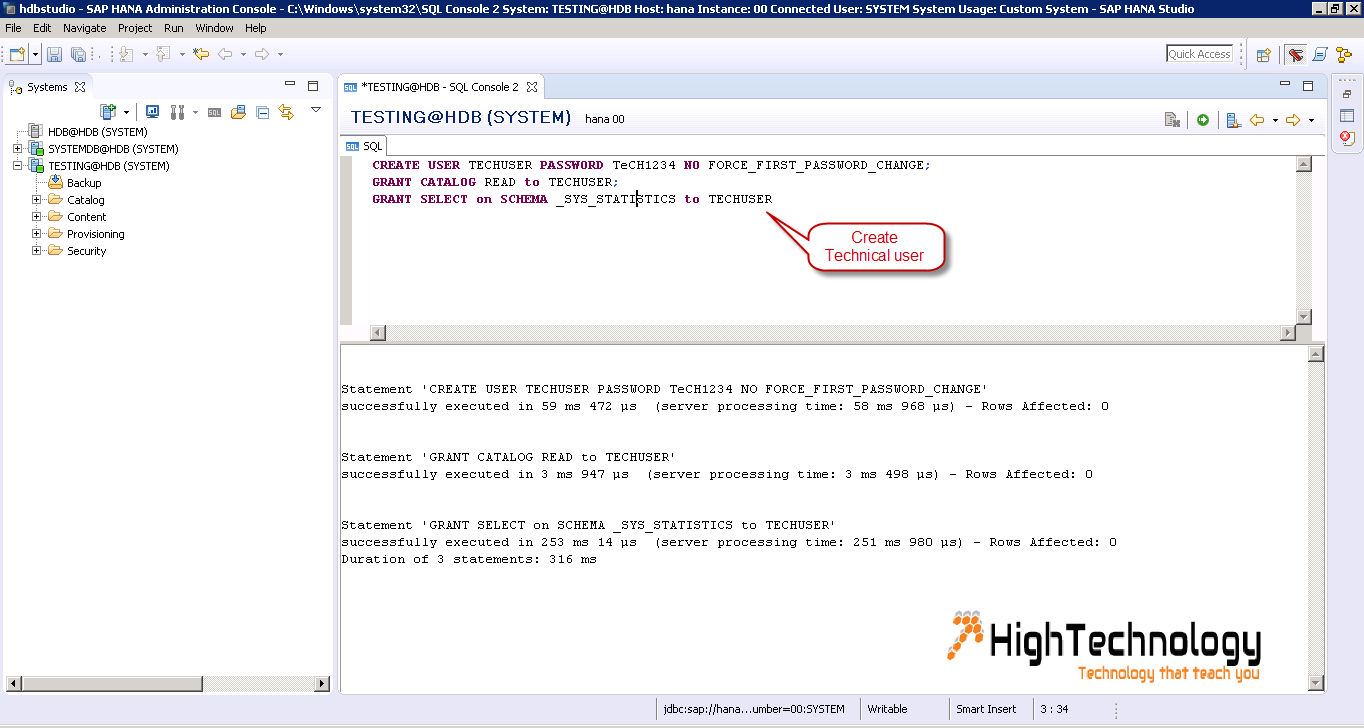Viewport: 1364px width, 728px height.
Task: Open SQL Console from Systems toolbar
Action: click(214, 112)
